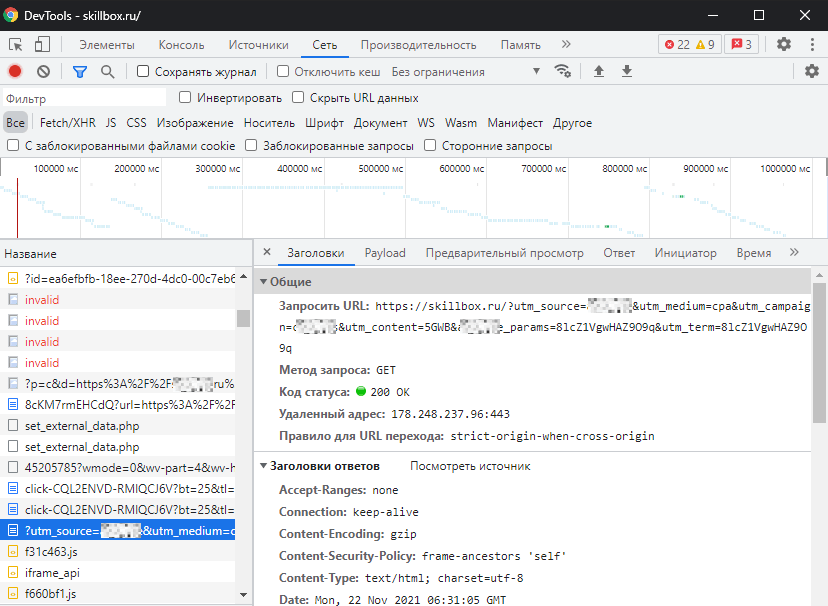
Task: Filter requests by Документ type
Action: pos(380,123)
